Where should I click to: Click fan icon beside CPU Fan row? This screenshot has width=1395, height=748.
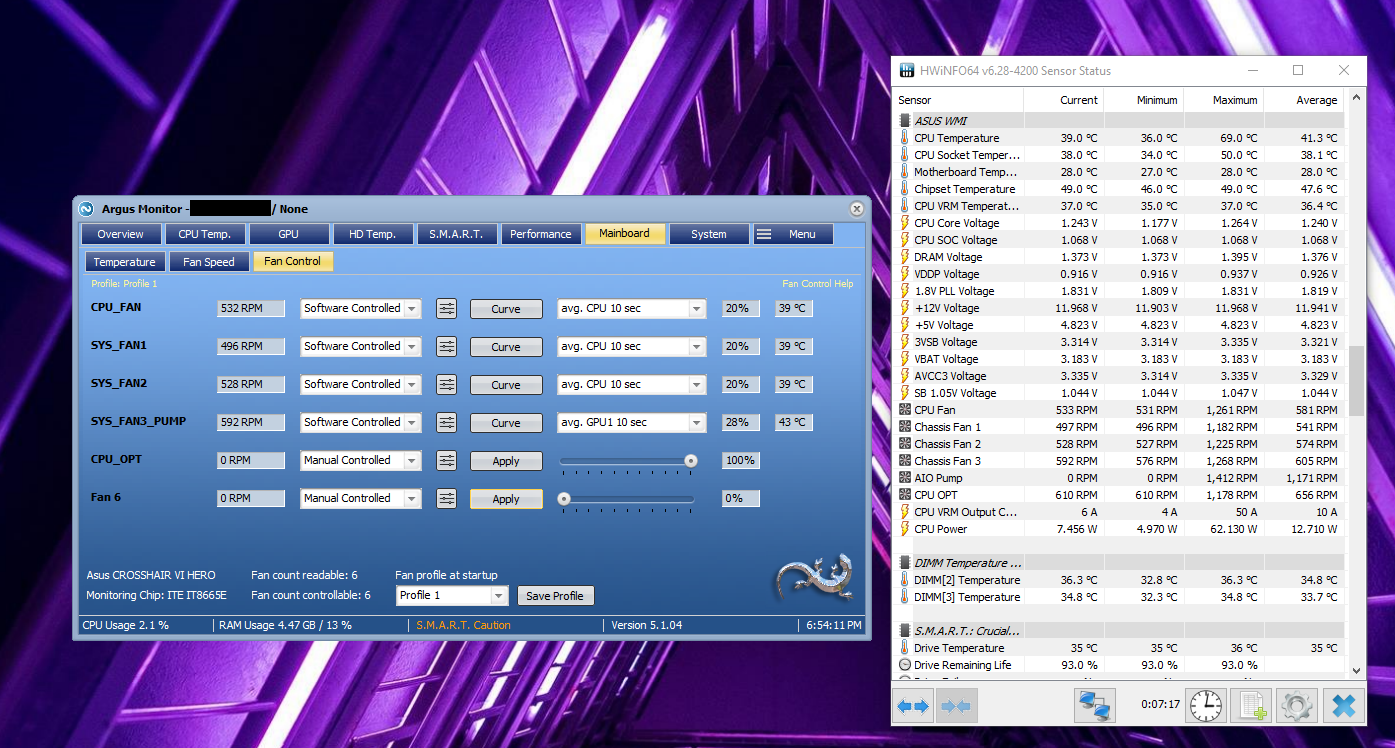point(905,410)
